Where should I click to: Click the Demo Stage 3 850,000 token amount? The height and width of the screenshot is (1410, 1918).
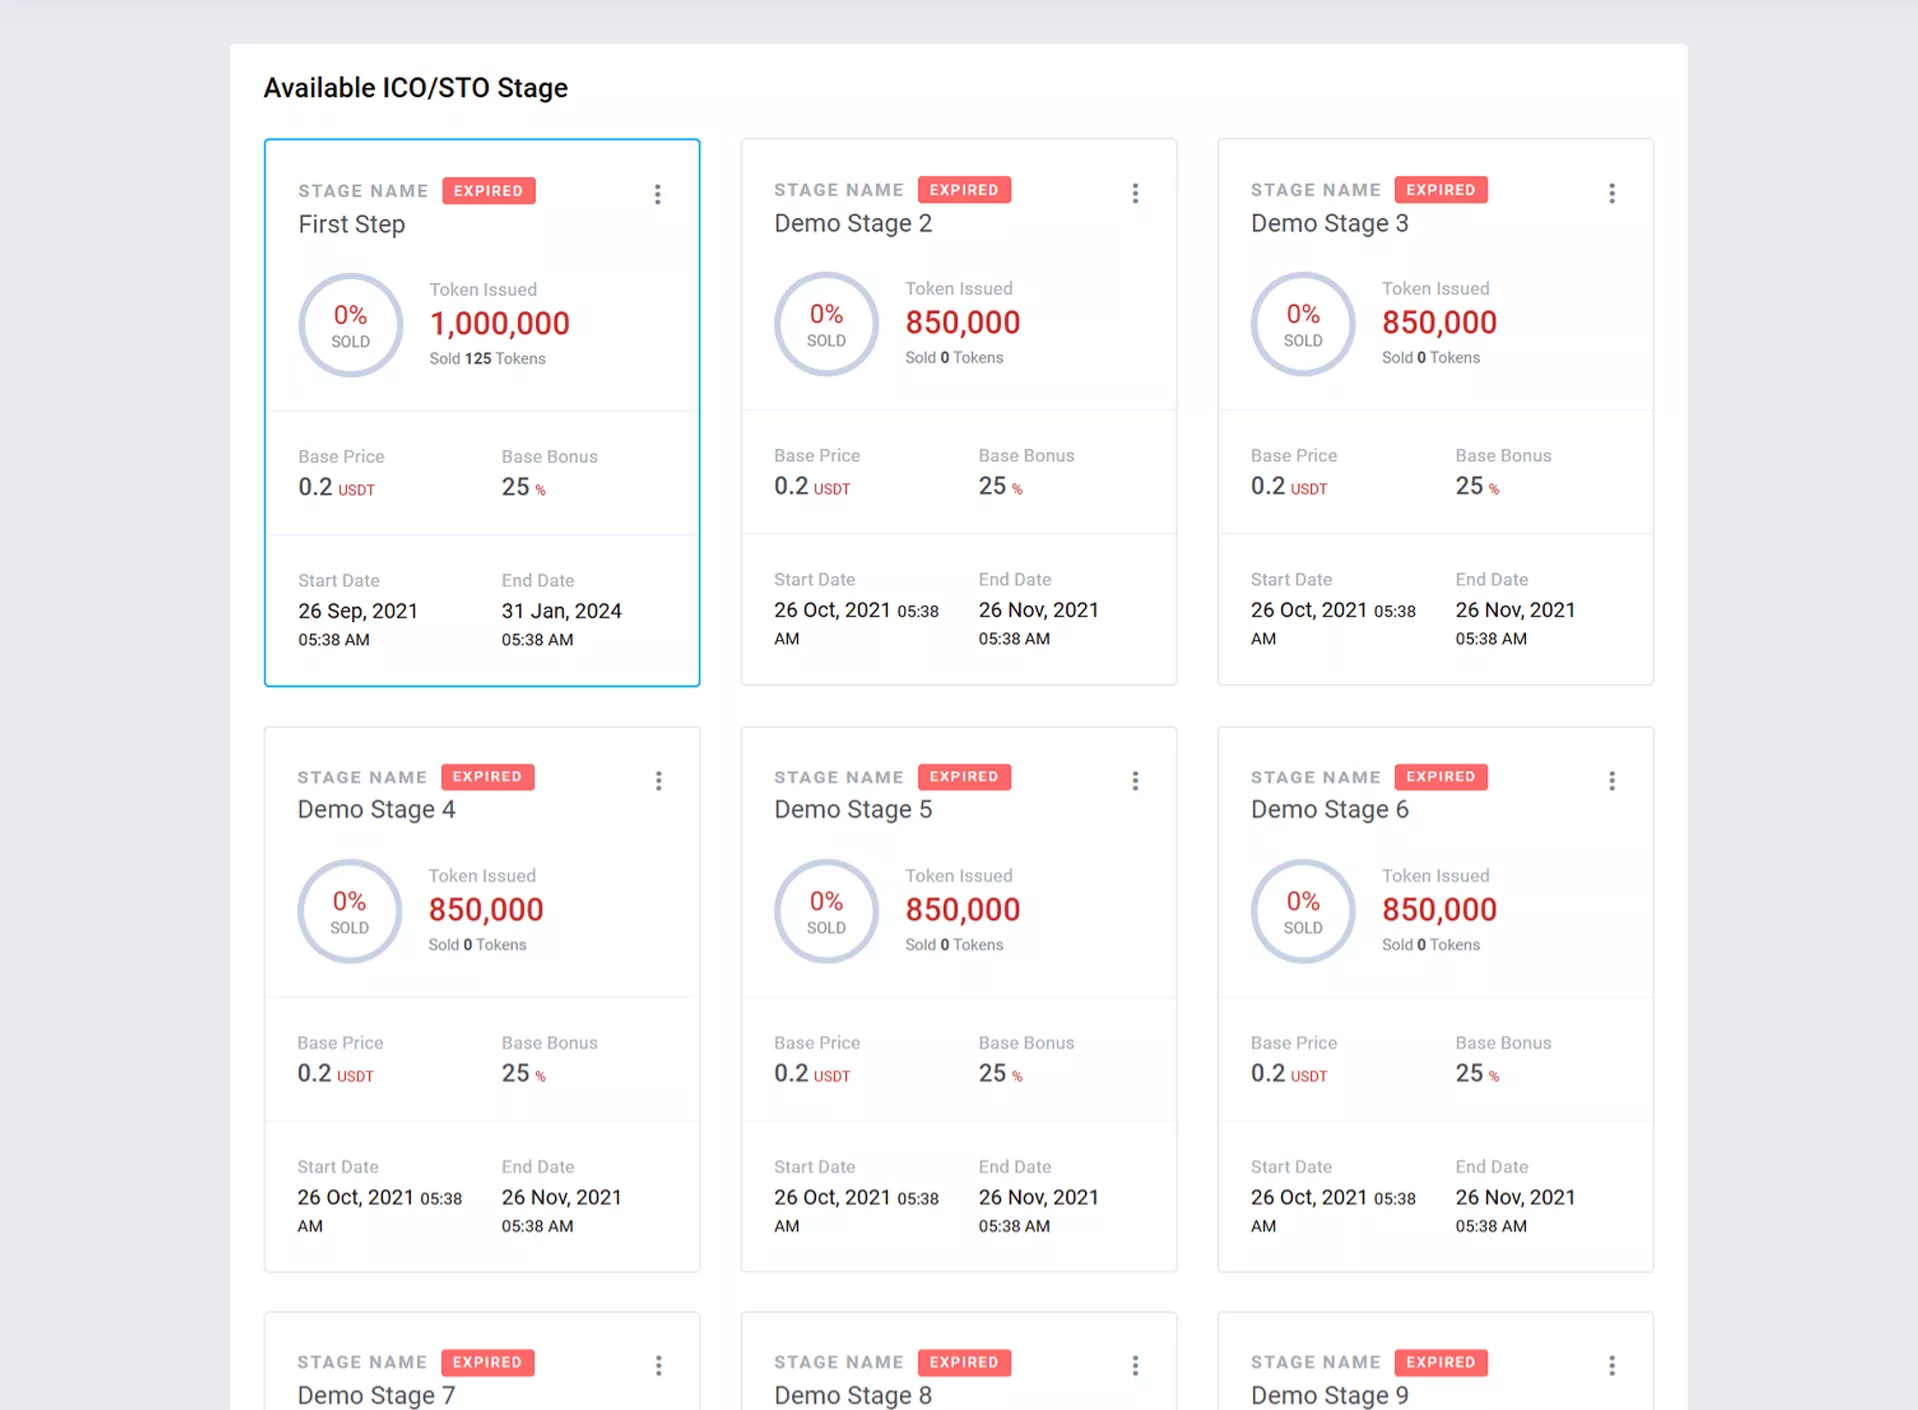pos(1438,323)
